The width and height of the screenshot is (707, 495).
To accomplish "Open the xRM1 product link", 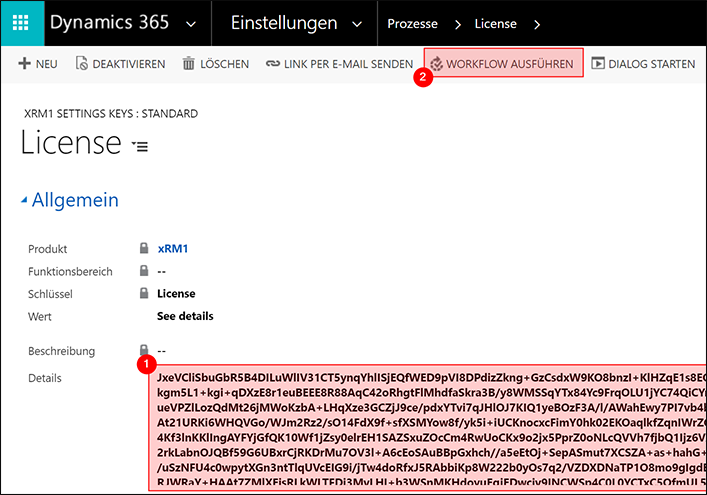I will click(173, 248).
